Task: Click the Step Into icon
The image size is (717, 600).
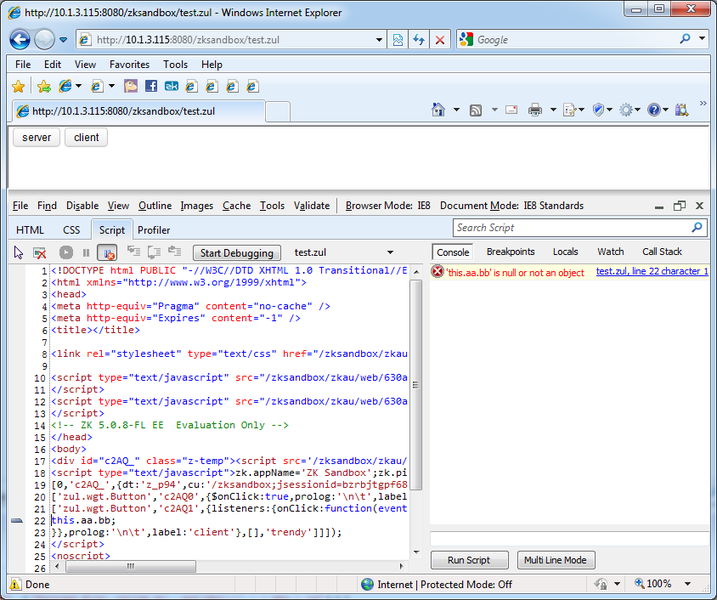Action: [x=134, y=252]
